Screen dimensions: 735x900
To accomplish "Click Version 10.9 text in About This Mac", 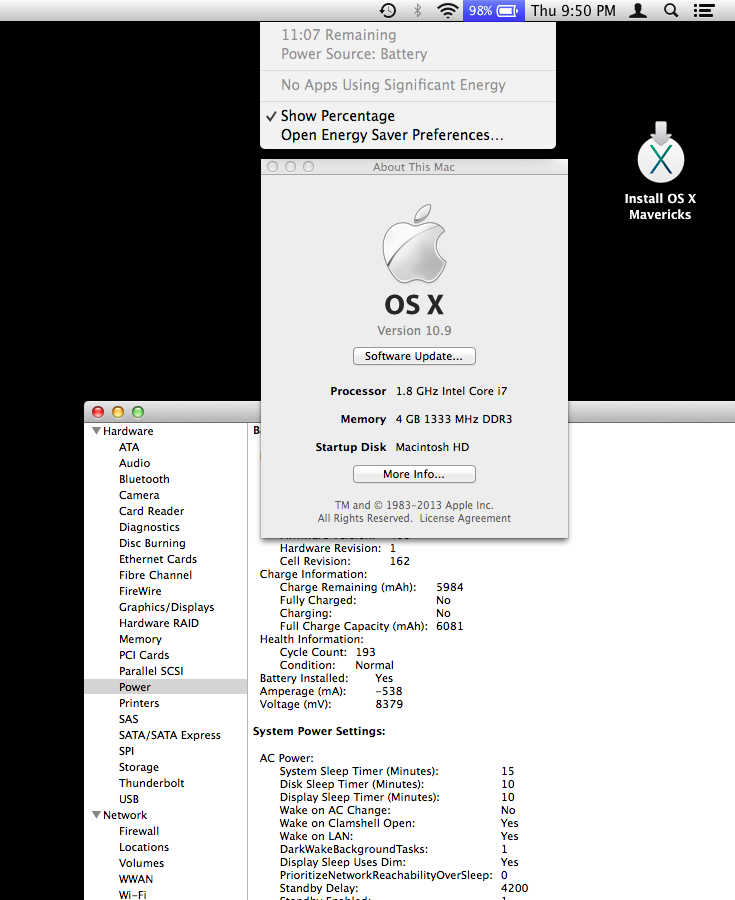I will (x=414, y=331).
